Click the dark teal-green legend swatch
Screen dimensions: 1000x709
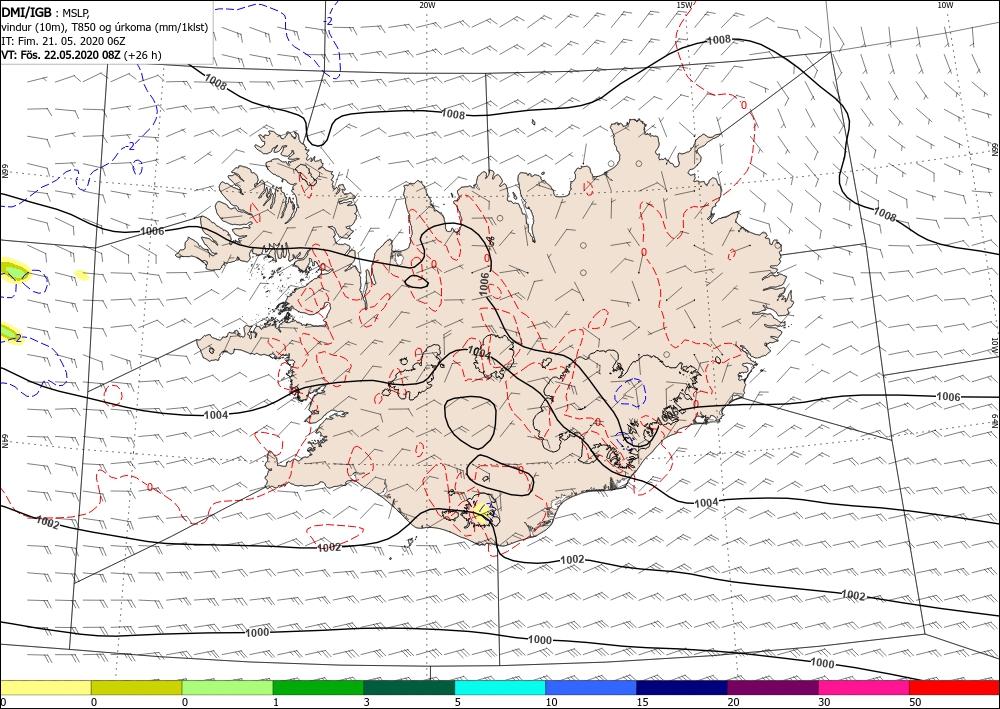click(x=409, y=687)
